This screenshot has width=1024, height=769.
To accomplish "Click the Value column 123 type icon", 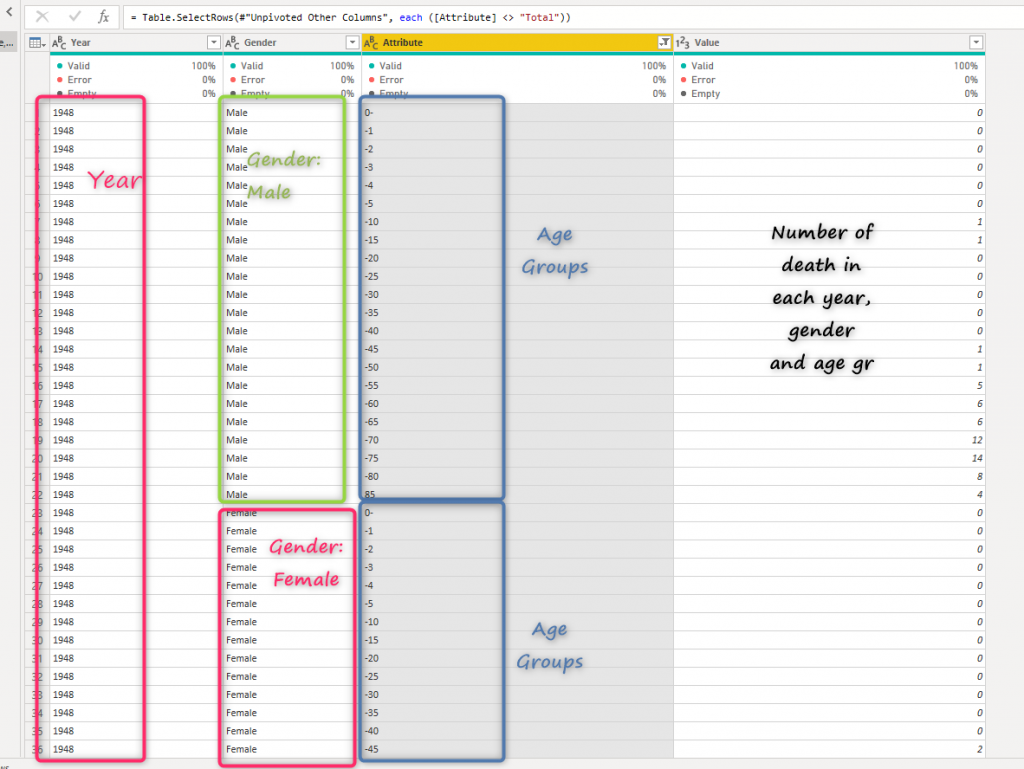I will click(x=683, y=43).
